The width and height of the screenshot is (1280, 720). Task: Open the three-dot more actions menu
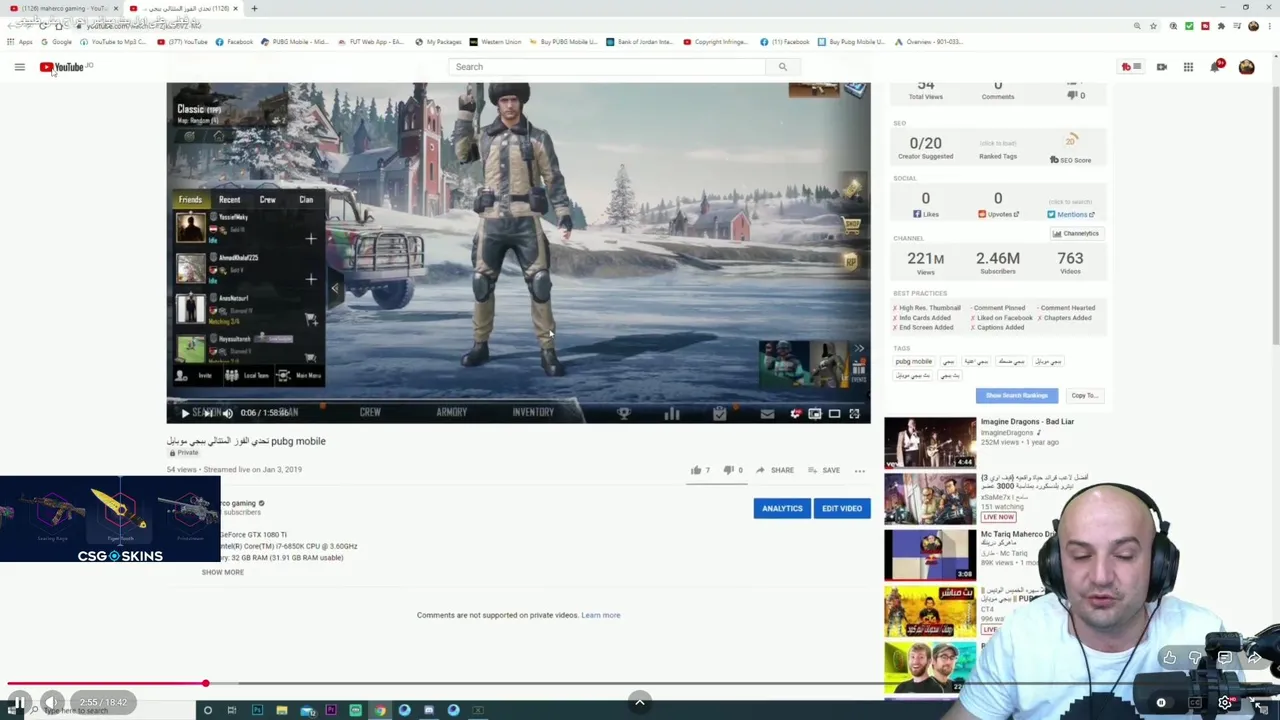pyautogui.click(x=860, y=470)
